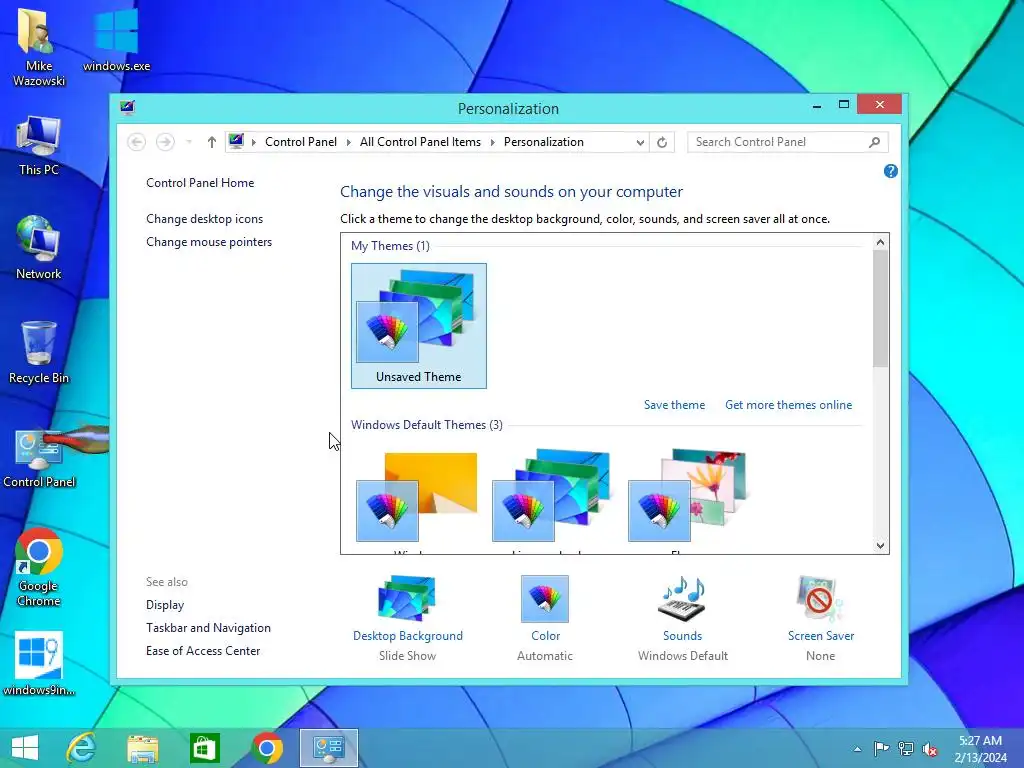
Task: Click Control Panel in the breadcrumb
Action: [301, 142]
